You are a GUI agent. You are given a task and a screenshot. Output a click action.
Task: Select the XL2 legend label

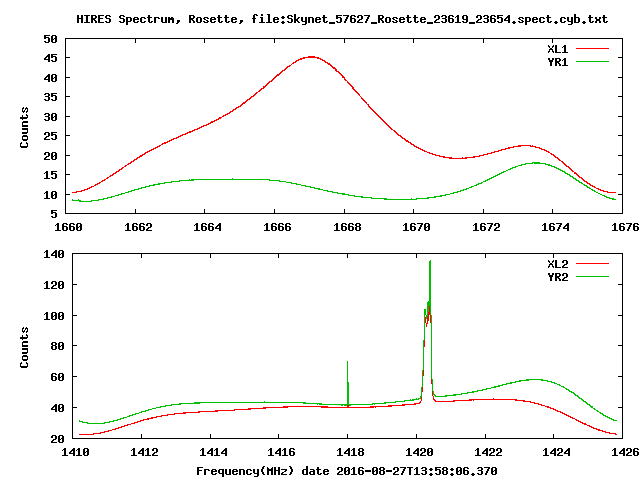[558, 264]
